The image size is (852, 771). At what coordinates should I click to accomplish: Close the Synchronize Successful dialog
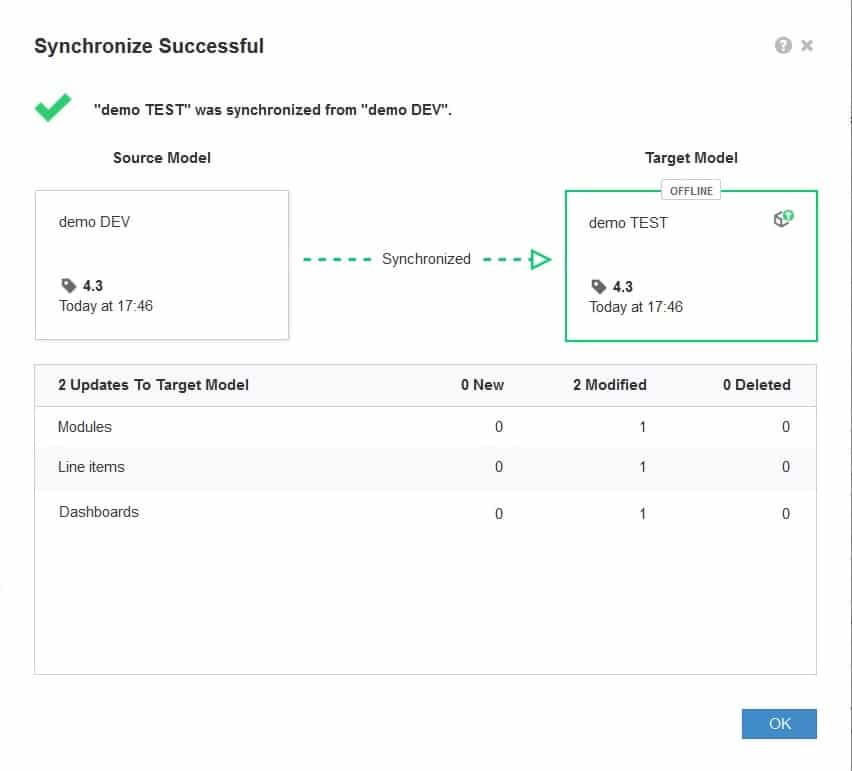click(x=807, y=46)
